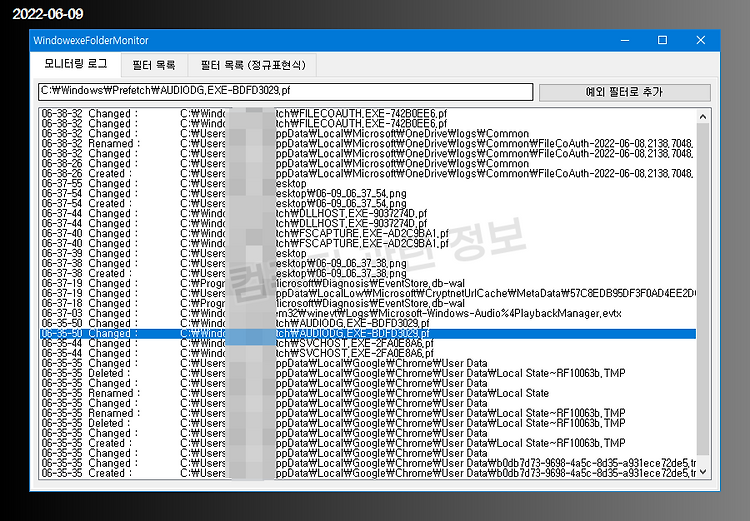
Task: Open the 필터 목록 tab
Action: click(154, 65)
